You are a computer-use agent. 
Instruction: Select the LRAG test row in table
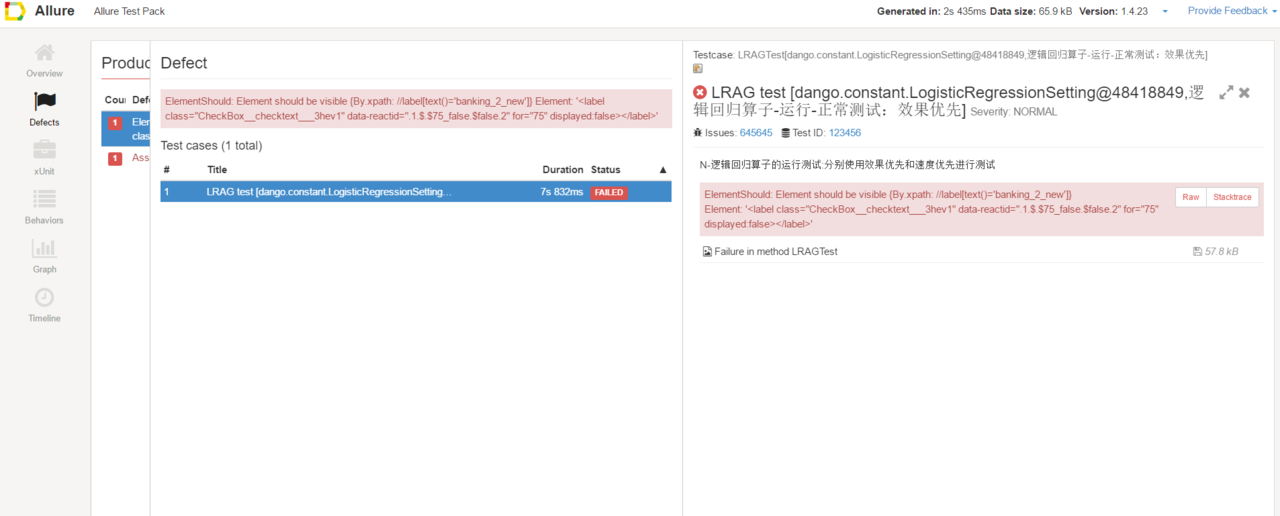(416, 192)
